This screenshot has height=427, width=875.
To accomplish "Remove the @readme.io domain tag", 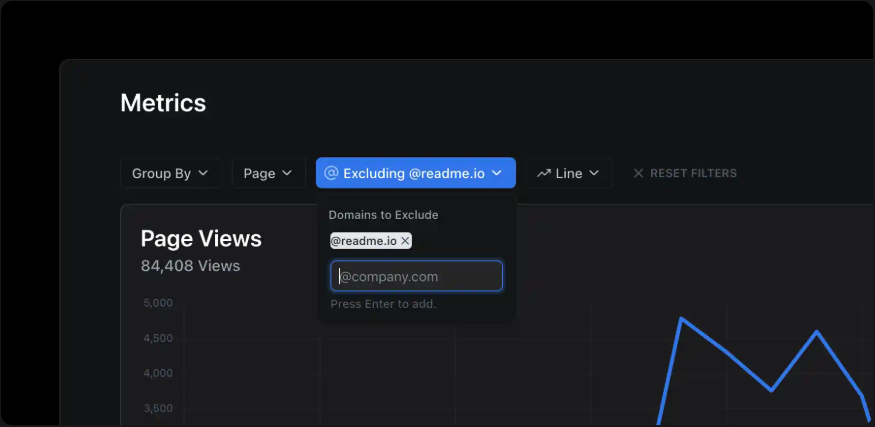I will coord(406,241).
